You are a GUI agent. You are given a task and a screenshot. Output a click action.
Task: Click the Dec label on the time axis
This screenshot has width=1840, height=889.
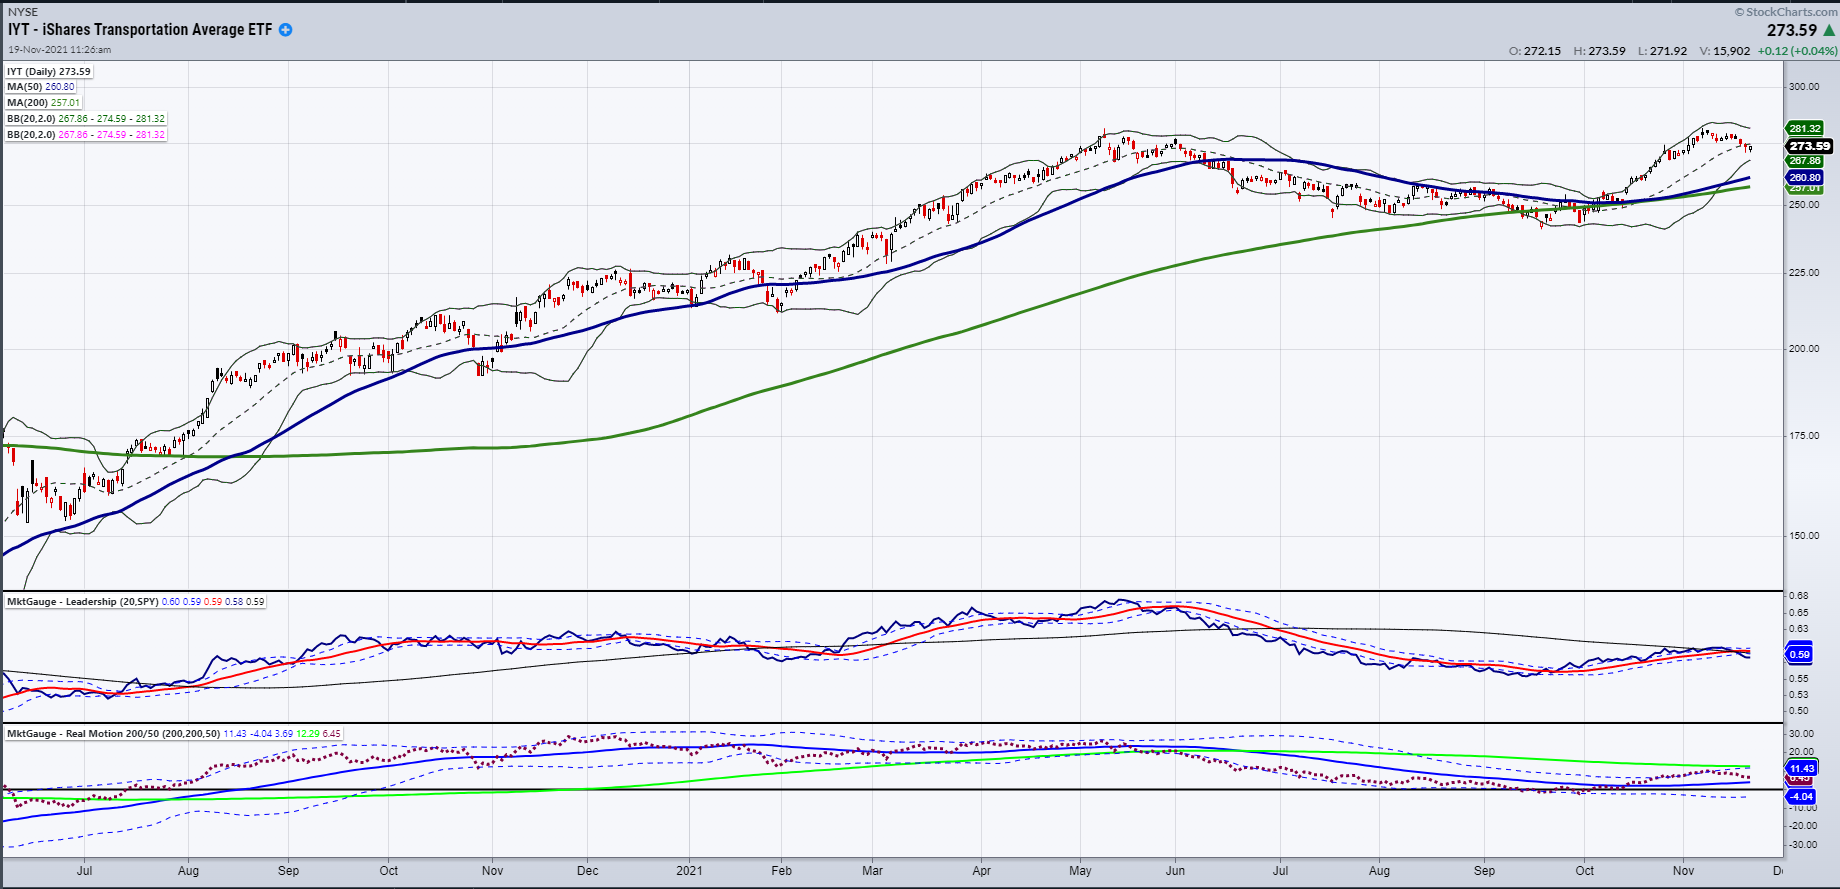click(x=588, y=871)
